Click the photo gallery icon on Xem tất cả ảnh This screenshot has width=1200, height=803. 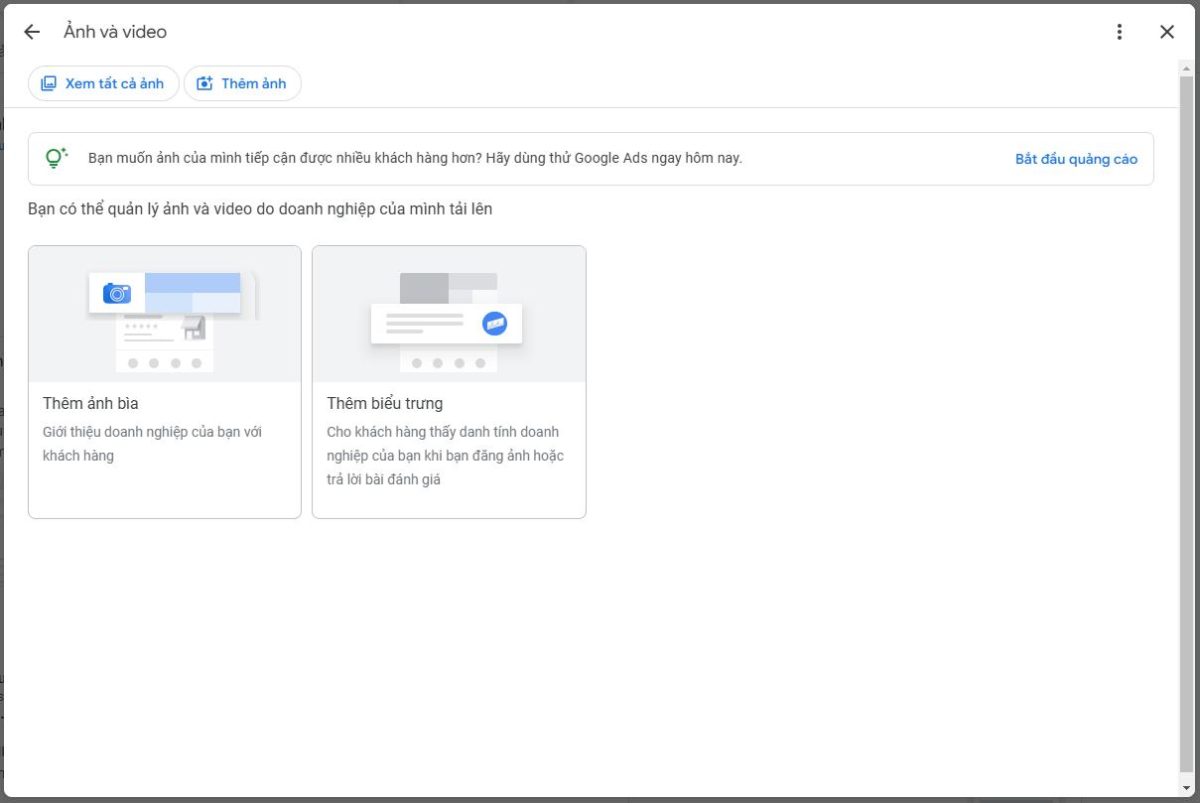[x=49, y=83]
